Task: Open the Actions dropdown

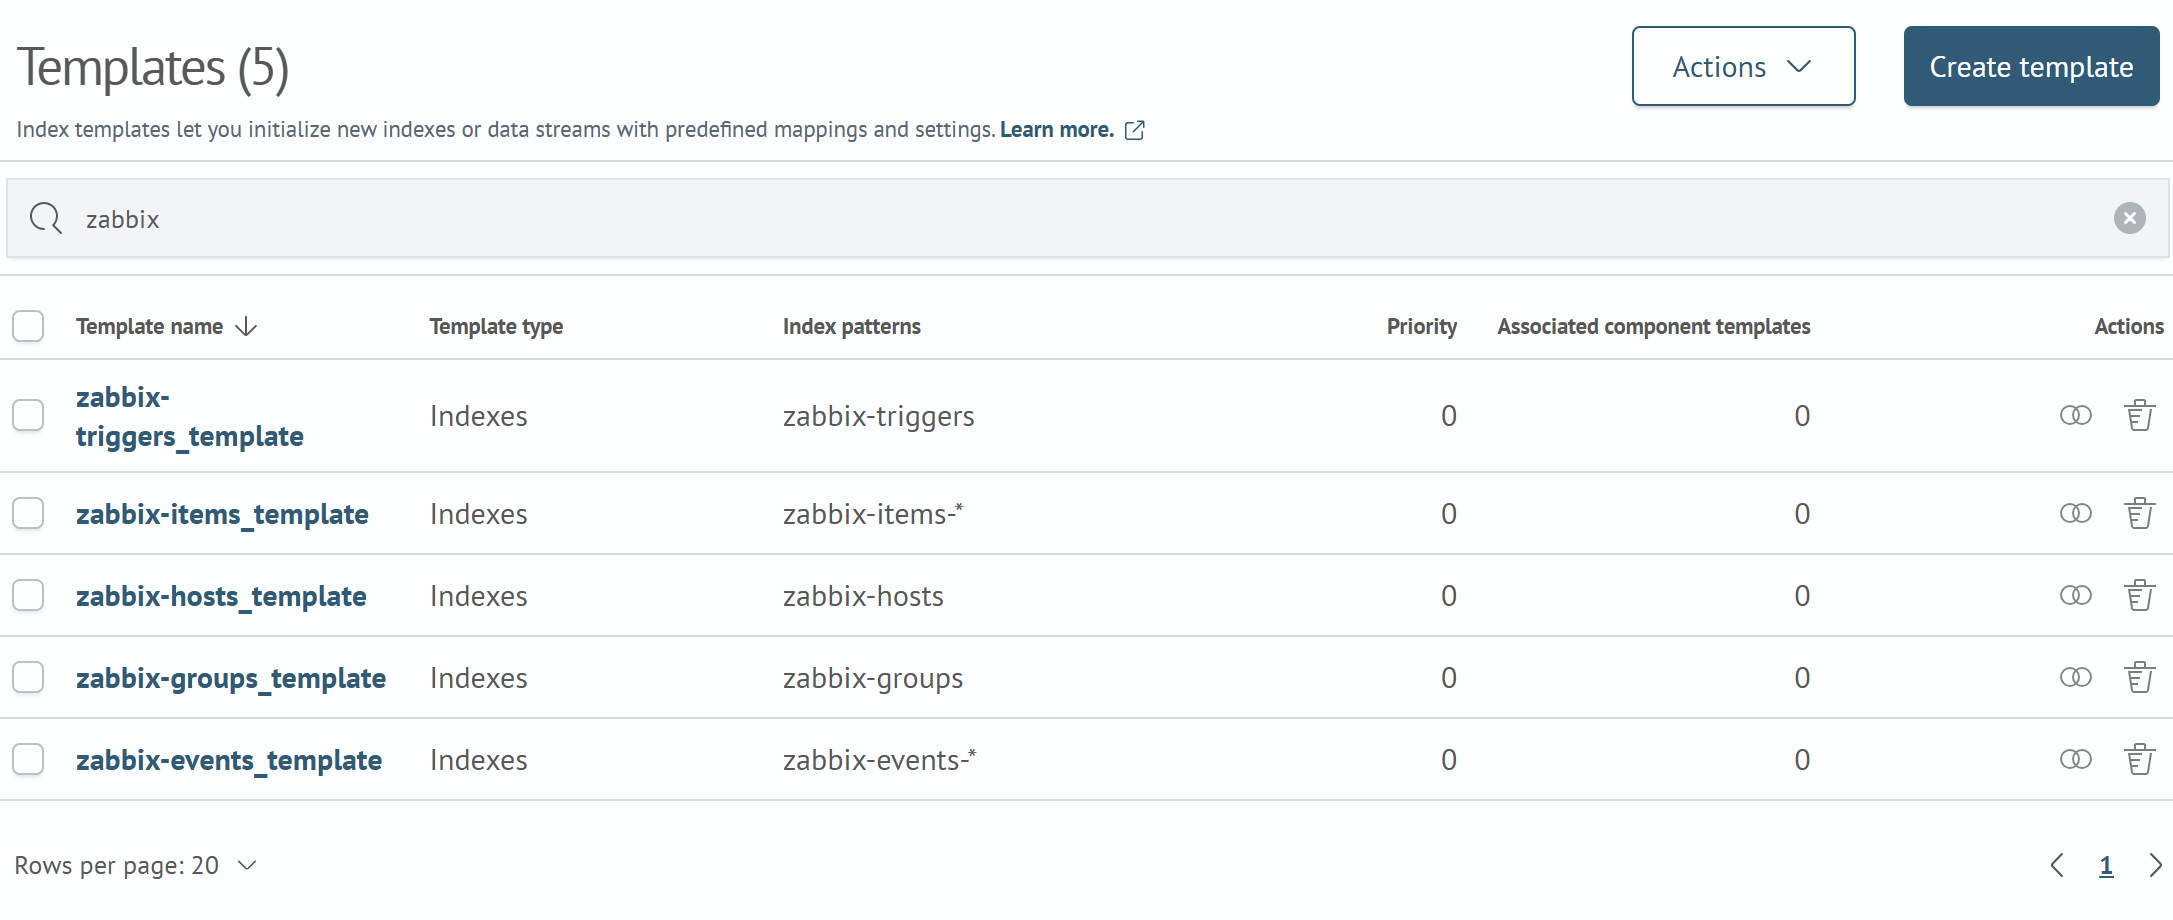Action: pyautogui.click(x=1743, y=66)
